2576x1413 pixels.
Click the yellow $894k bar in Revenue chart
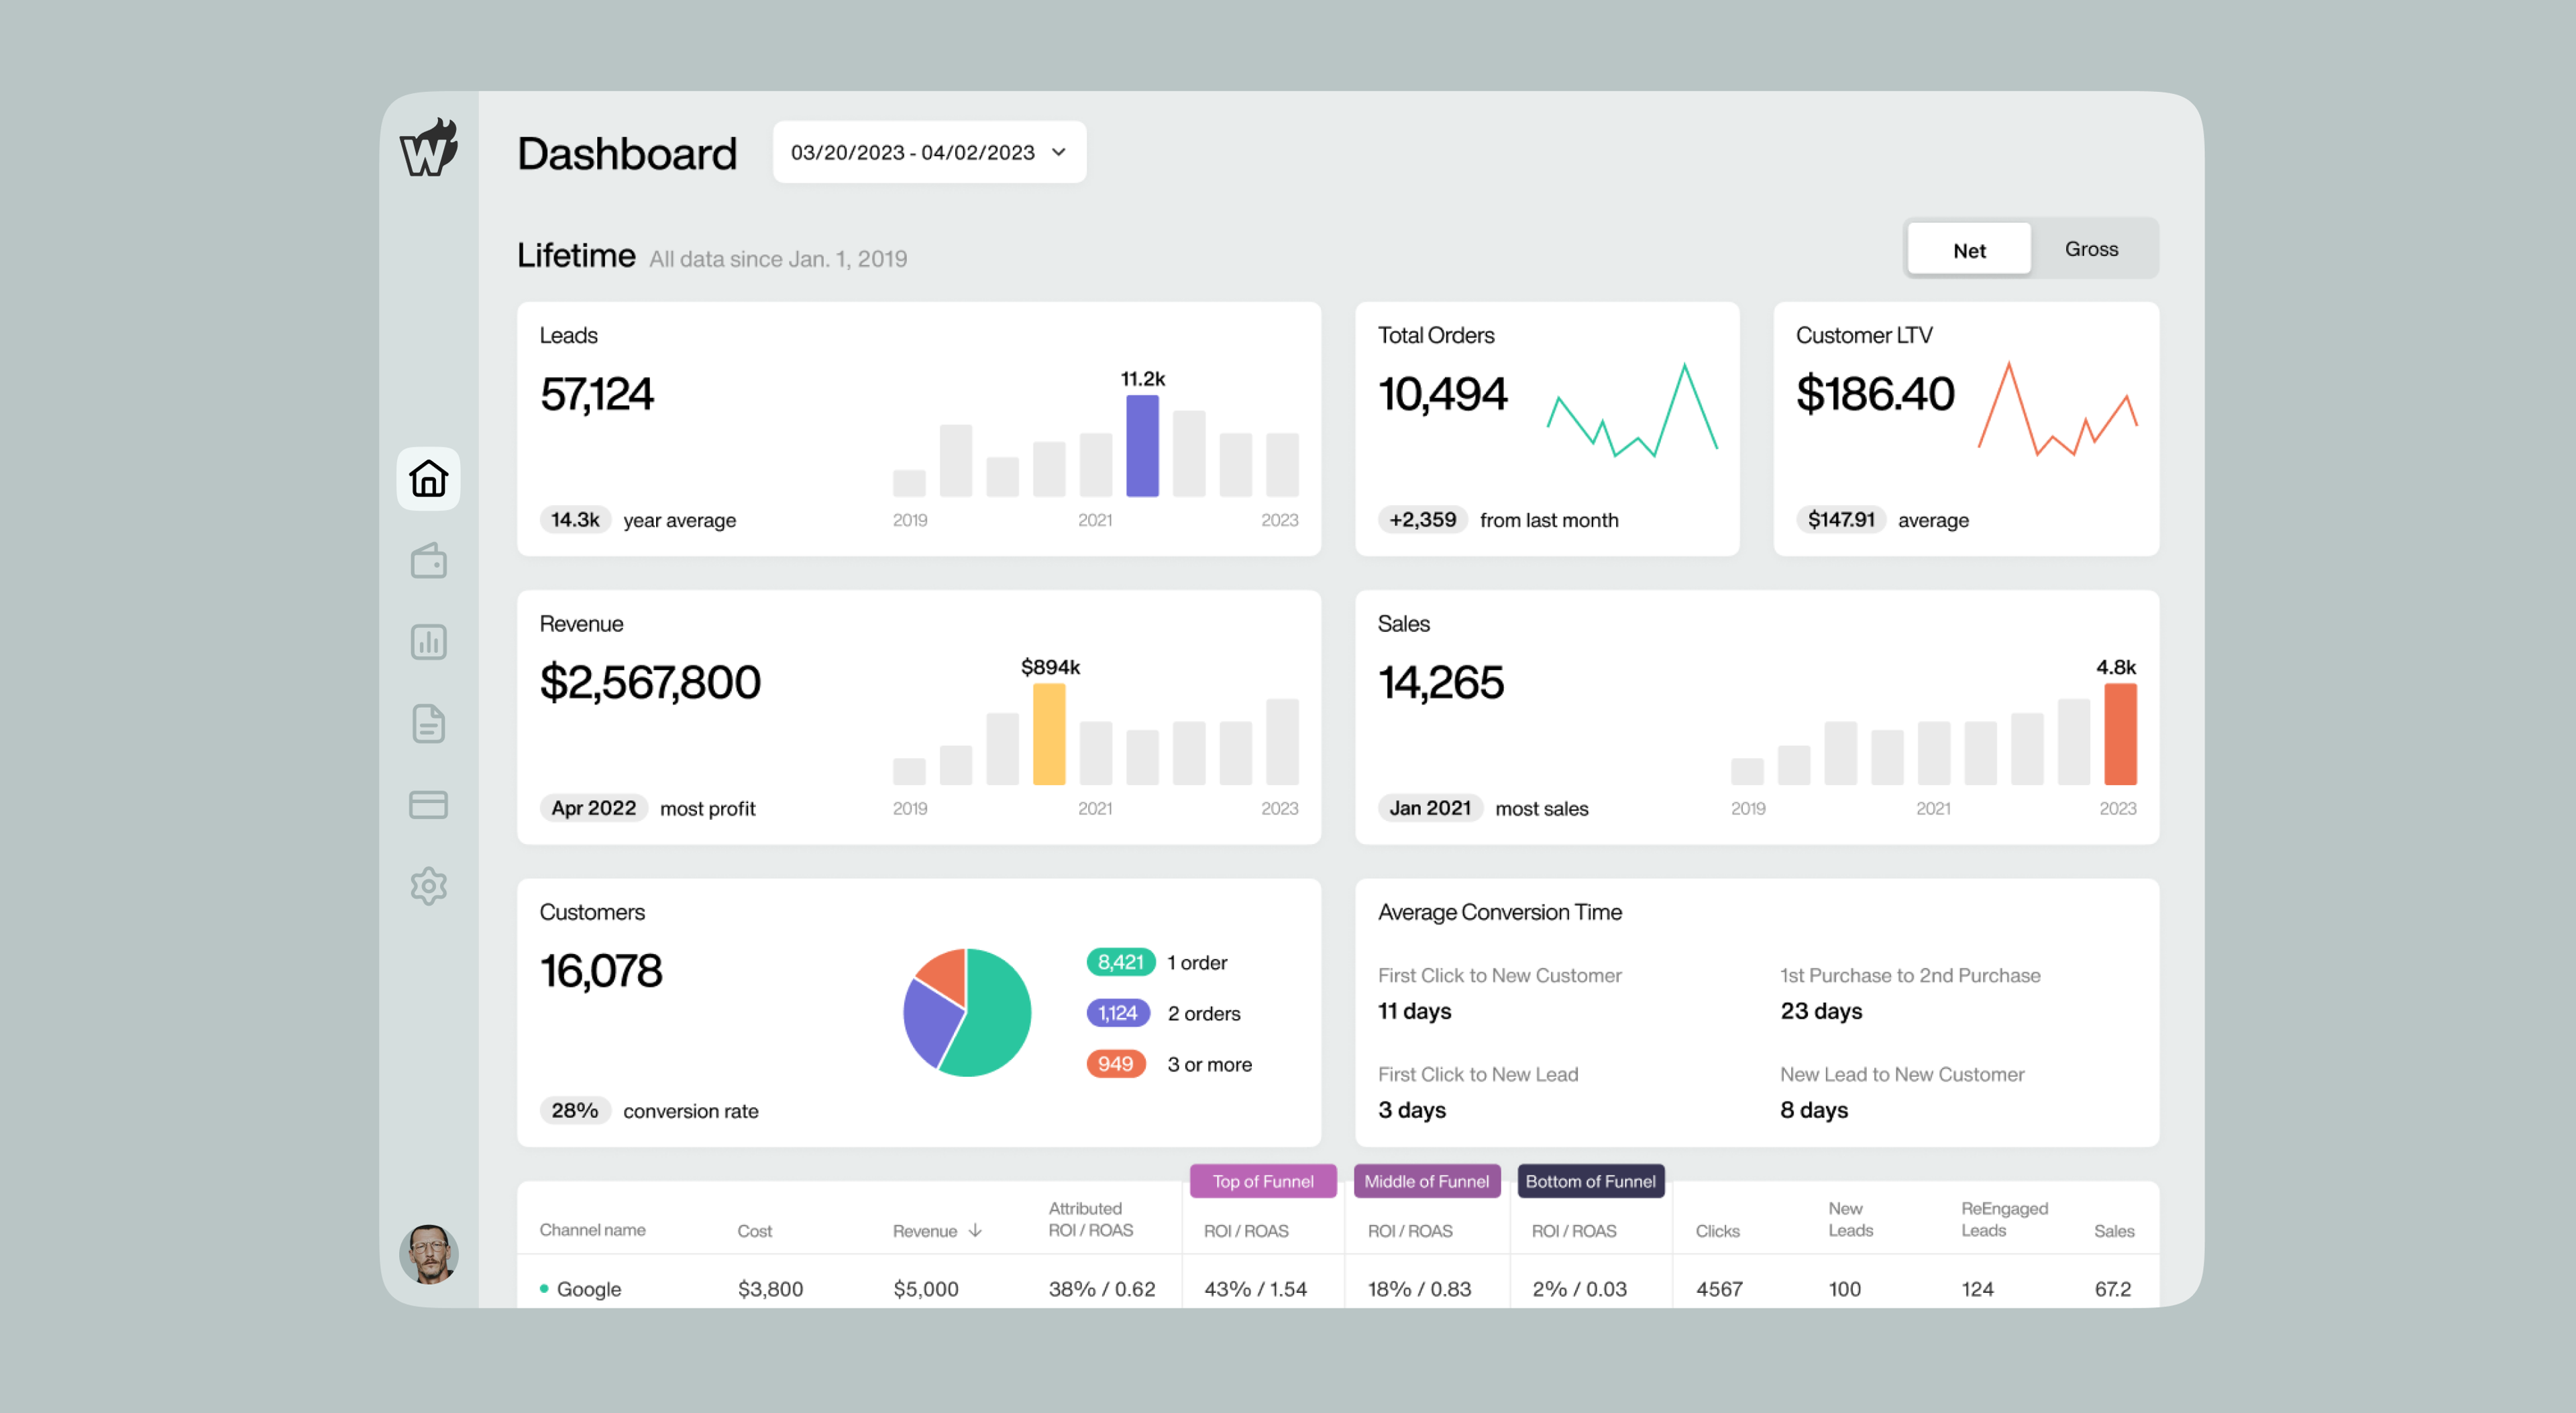pyautogui.click(x=1049, y=734)
